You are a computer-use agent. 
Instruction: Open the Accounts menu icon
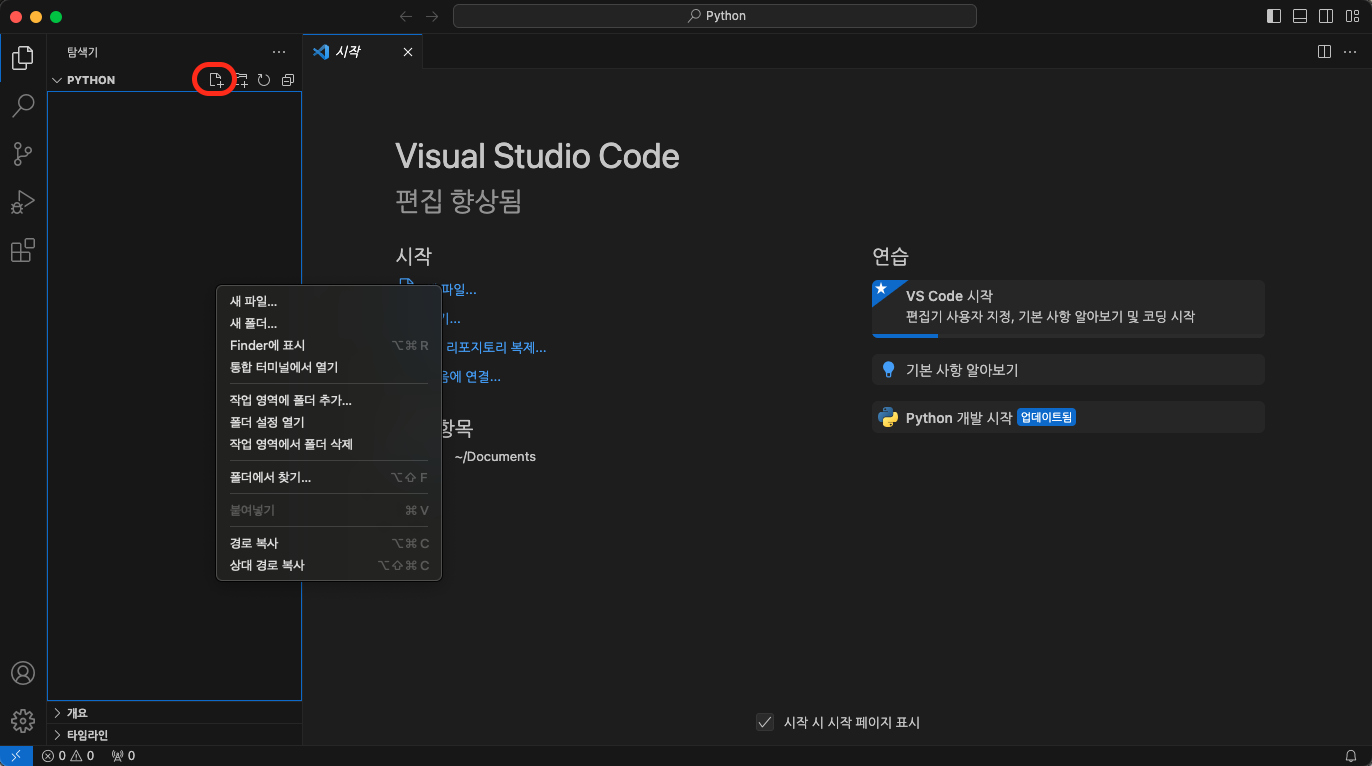point(23,673)
